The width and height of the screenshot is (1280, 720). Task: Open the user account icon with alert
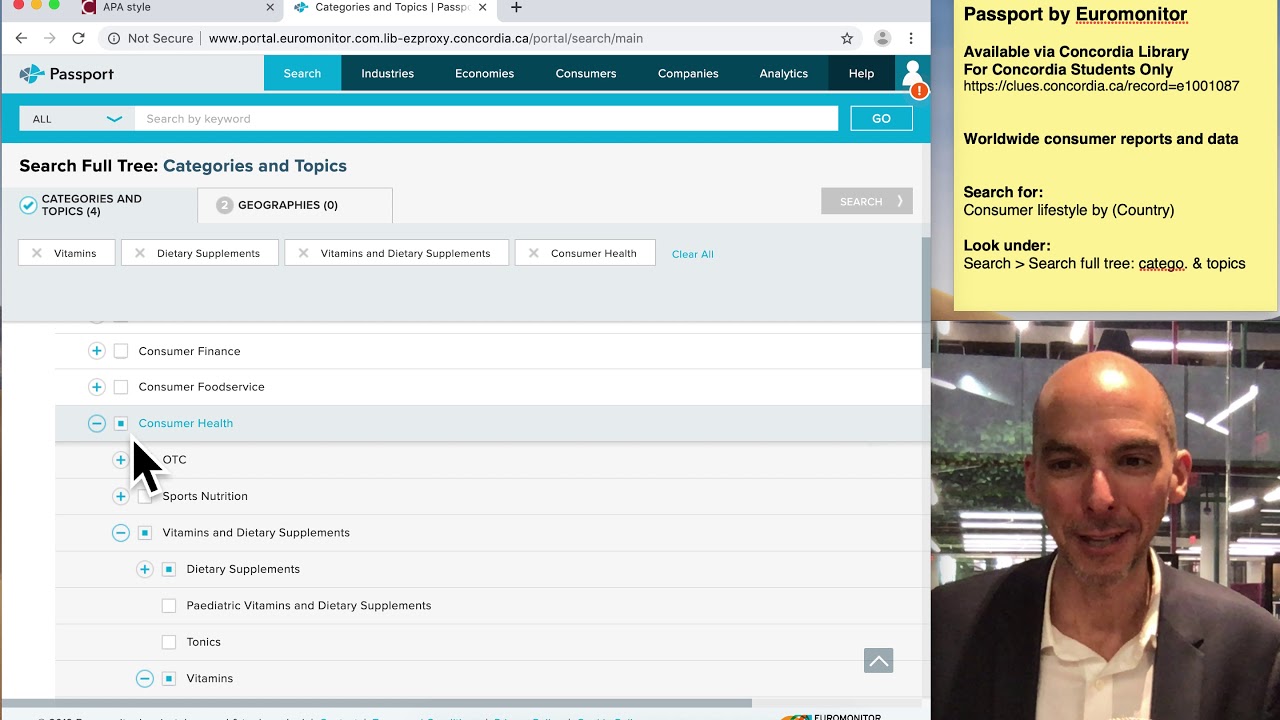click(912, 77)
